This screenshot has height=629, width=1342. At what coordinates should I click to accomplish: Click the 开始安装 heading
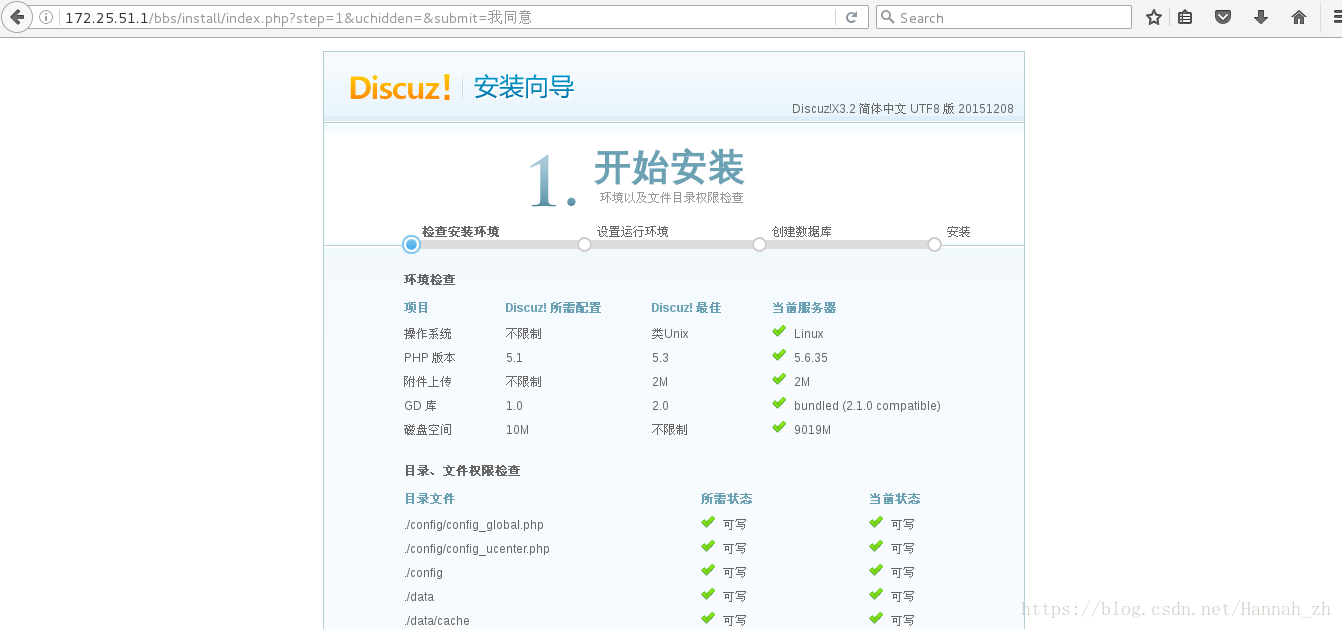669,167
